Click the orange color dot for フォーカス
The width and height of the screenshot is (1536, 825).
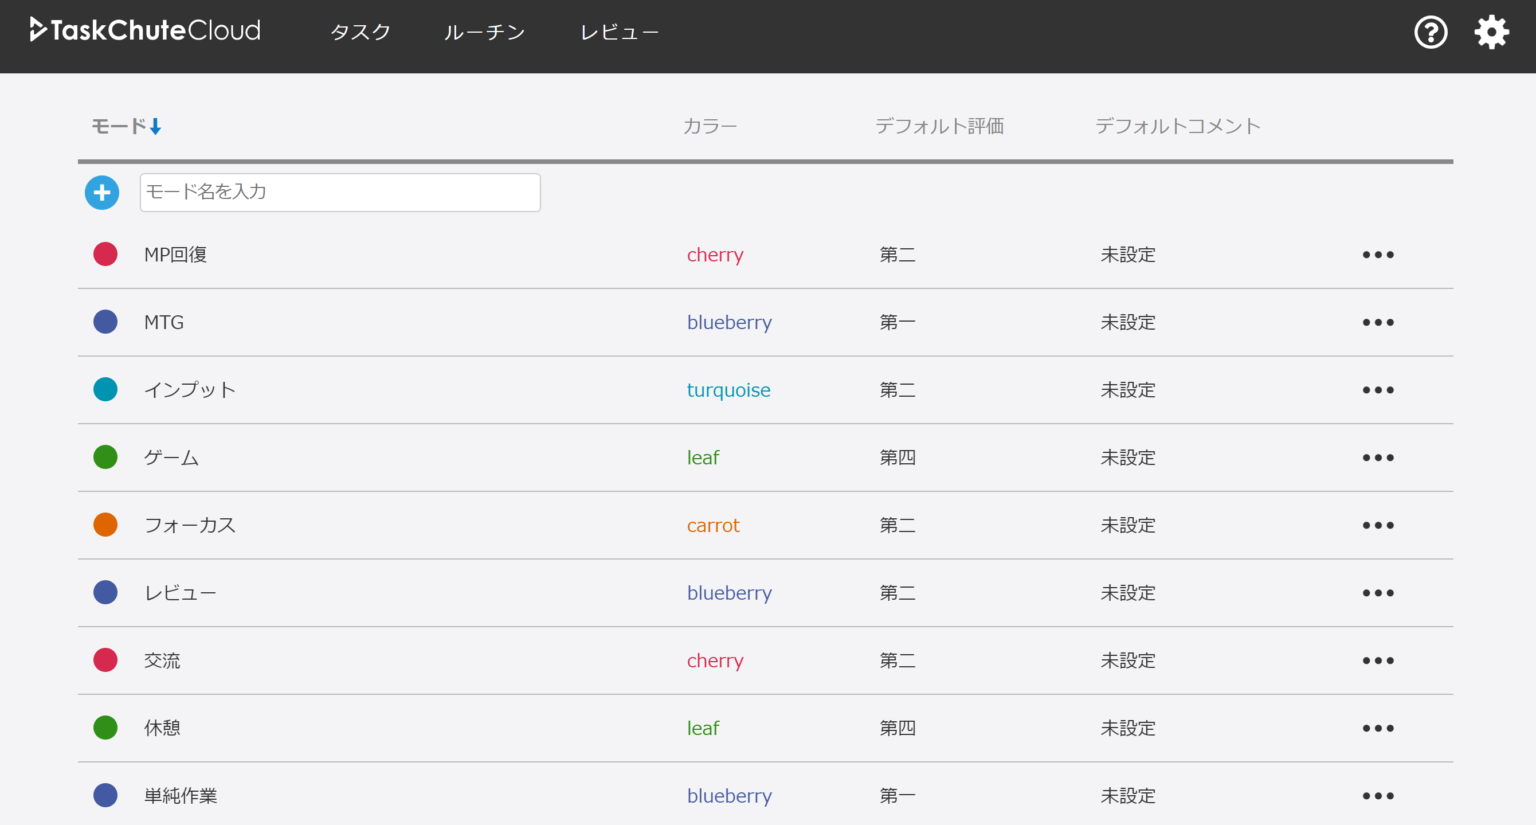click(x=105, y=525)
